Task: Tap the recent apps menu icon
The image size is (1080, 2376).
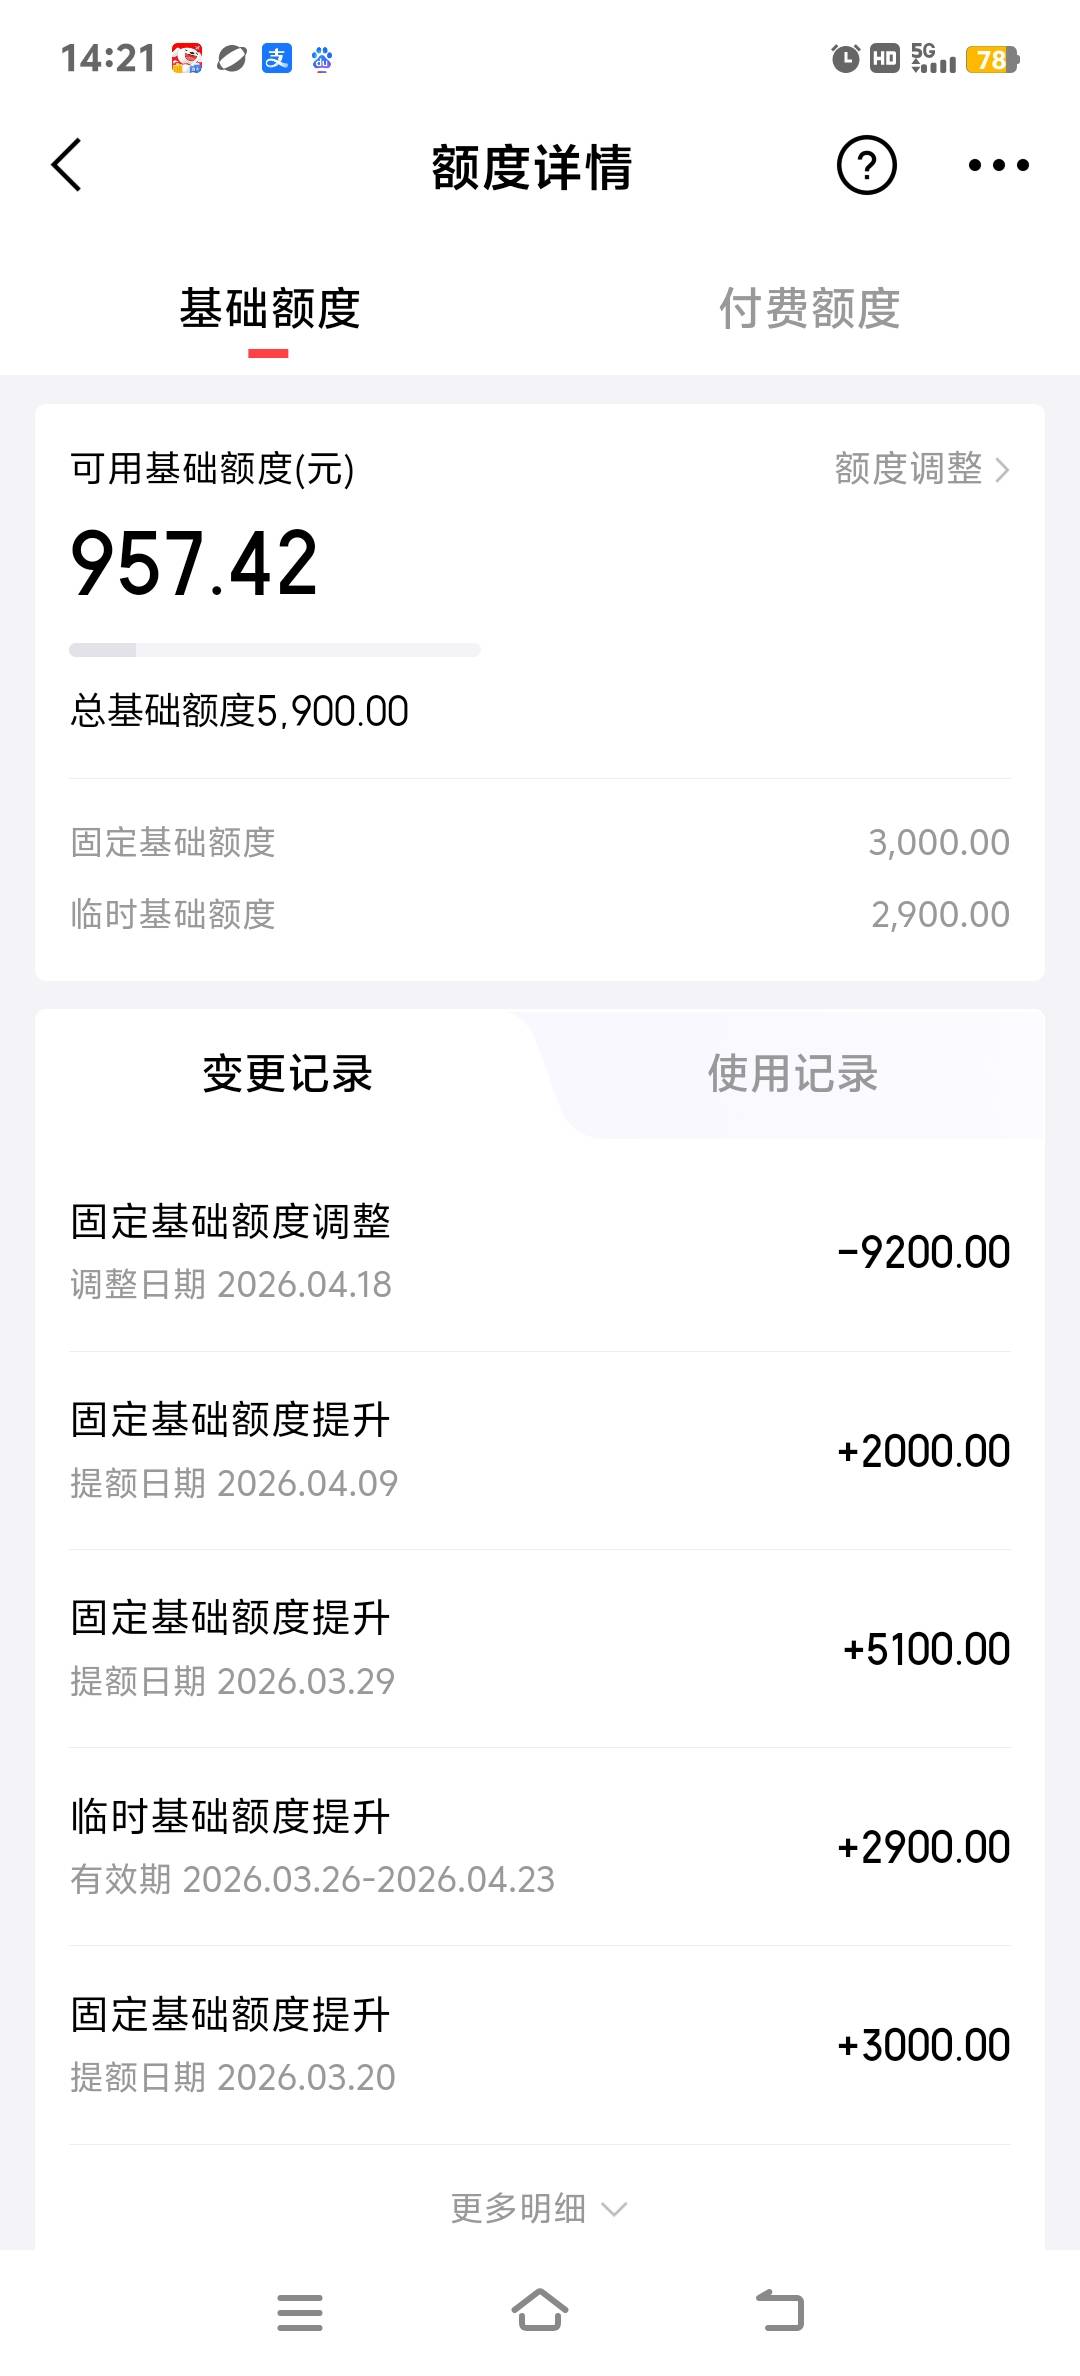Action: click(x=299, y=2311)
